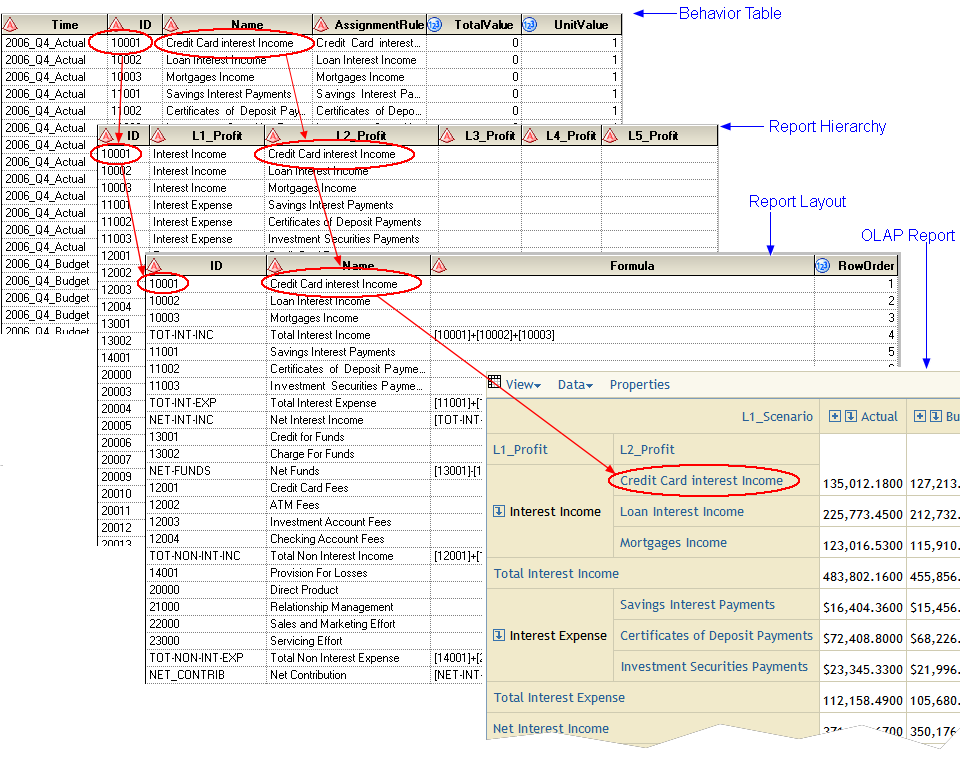Open the Data dropdown menu

pyautogui.click(x=575, y=385)
